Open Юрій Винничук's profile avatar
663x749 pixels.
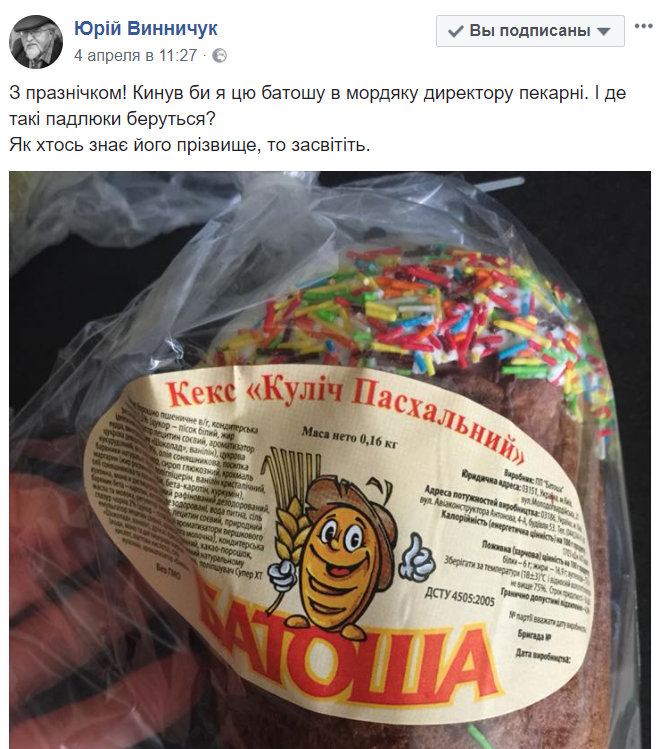36,42
